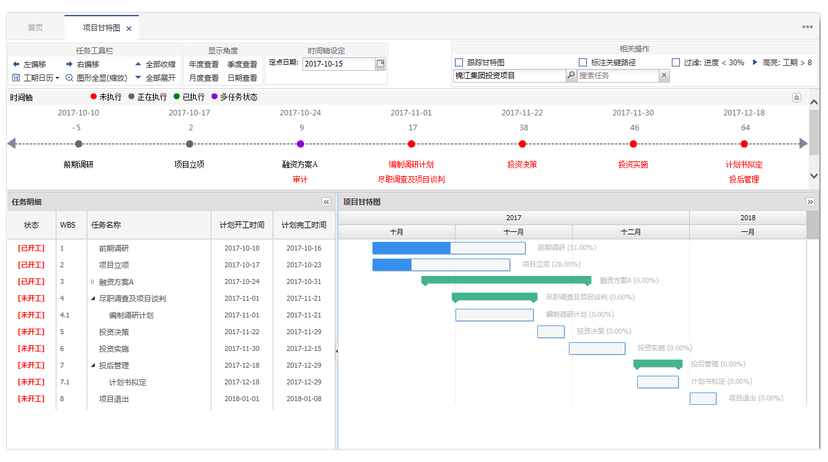The image size is (828, 462).
Task: Switch to 月度查看 view
Action: coord(204,78)
